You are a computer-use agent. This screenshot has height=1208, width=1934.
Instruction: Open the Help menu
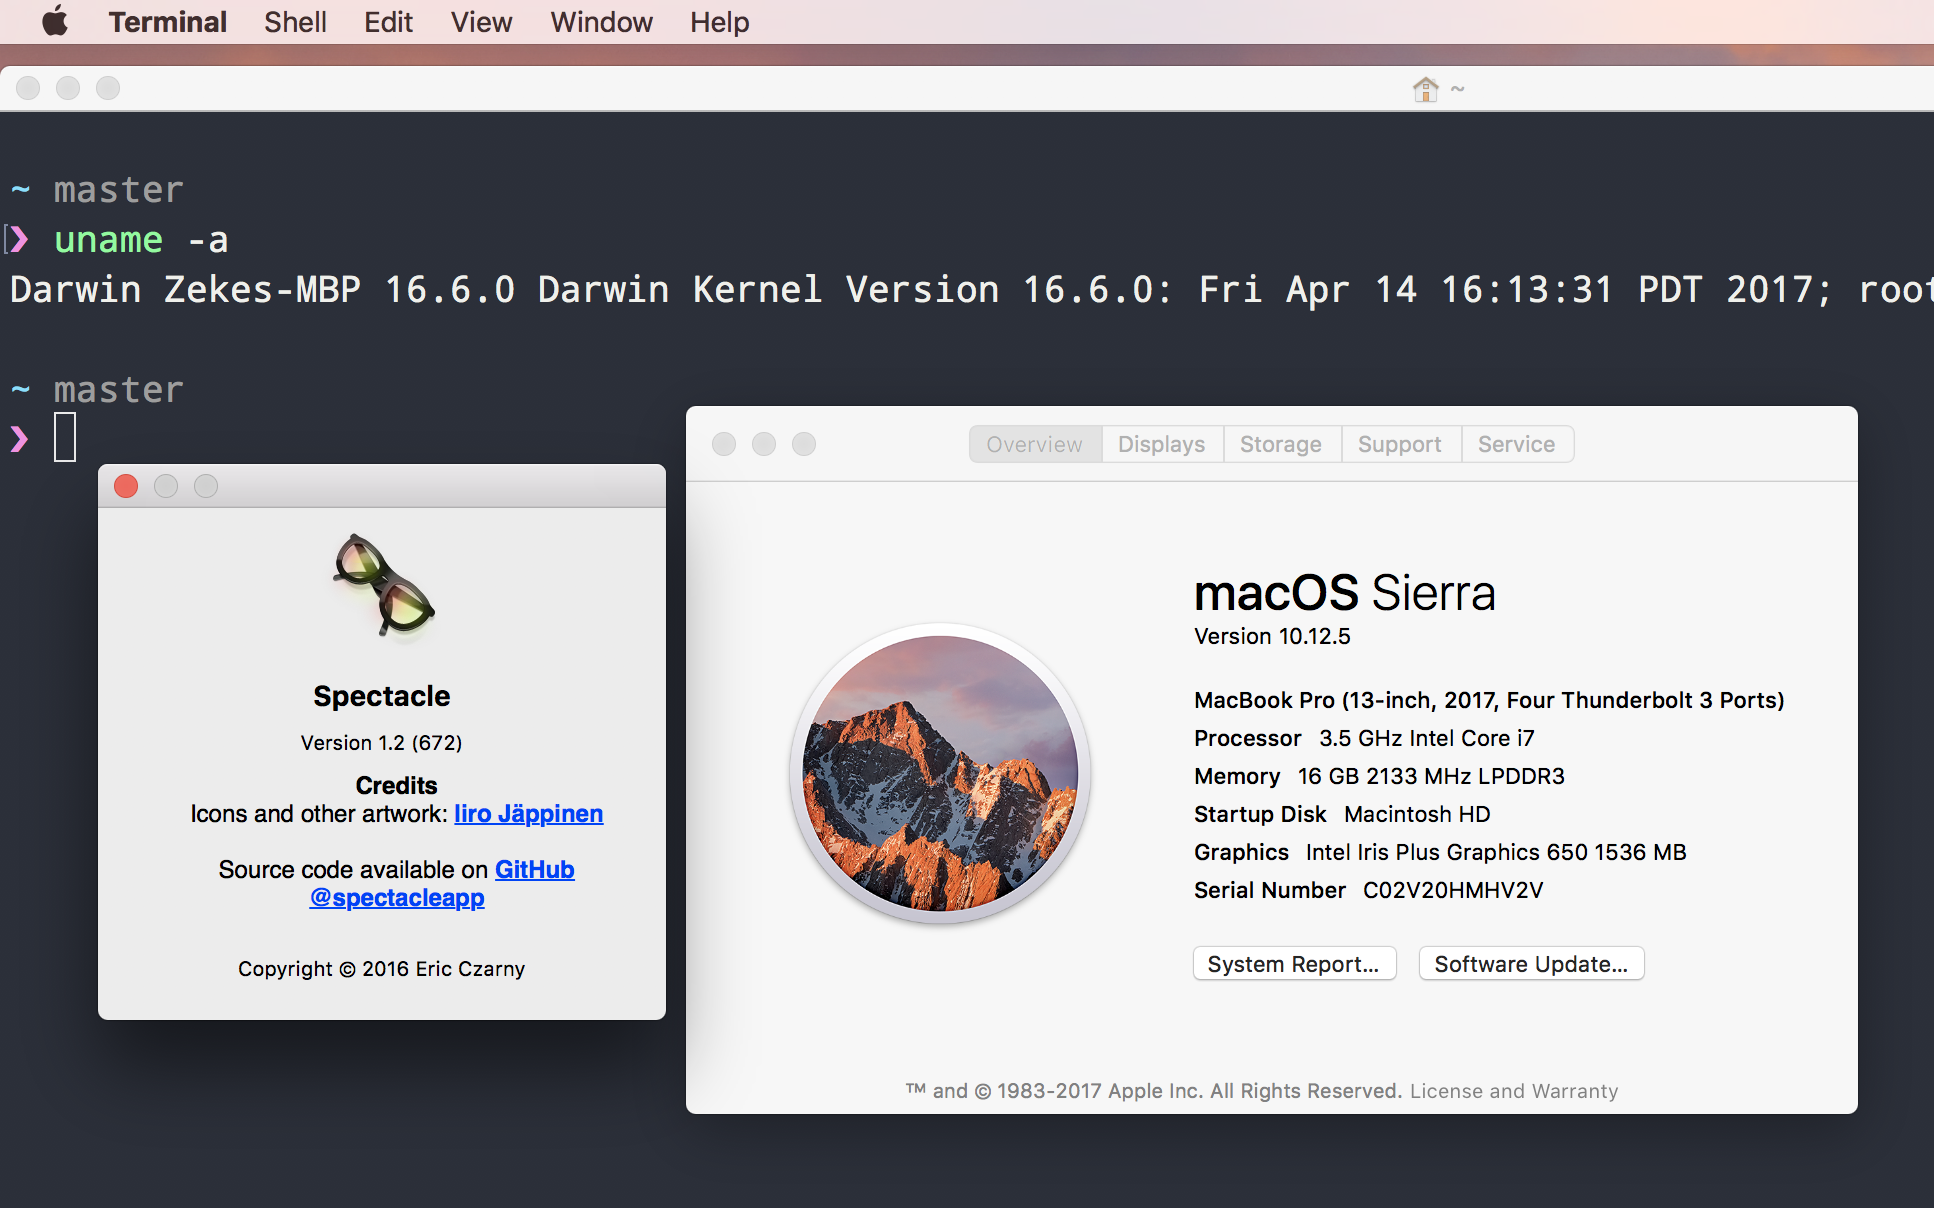click(719, 22)
